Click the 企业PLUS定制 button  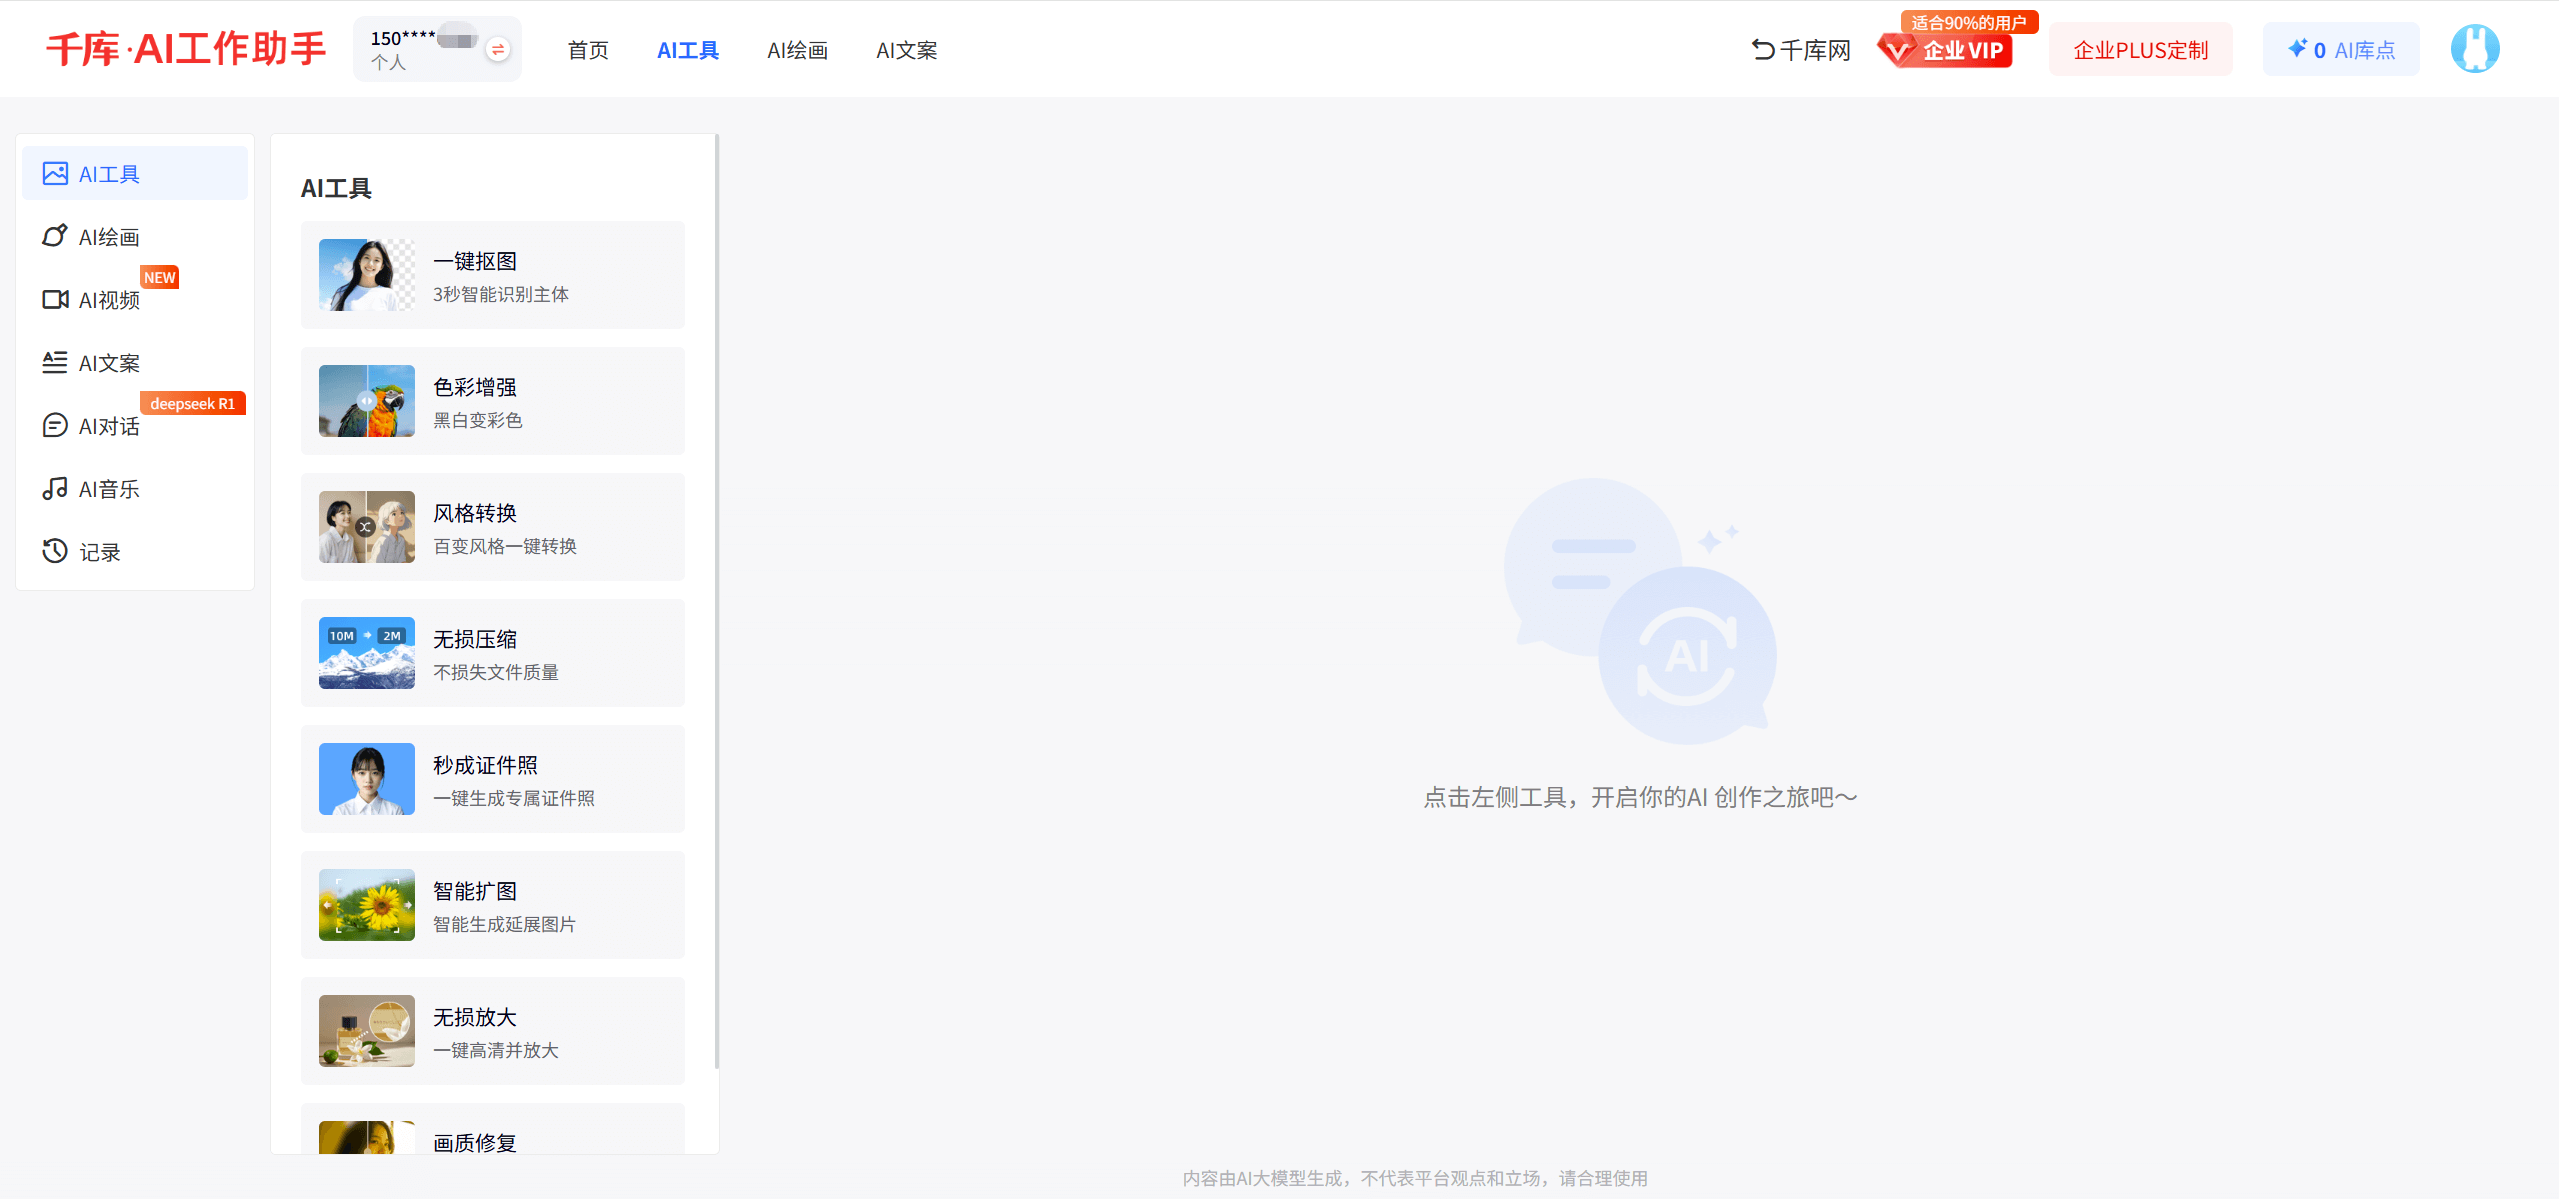coord(2140,48)
